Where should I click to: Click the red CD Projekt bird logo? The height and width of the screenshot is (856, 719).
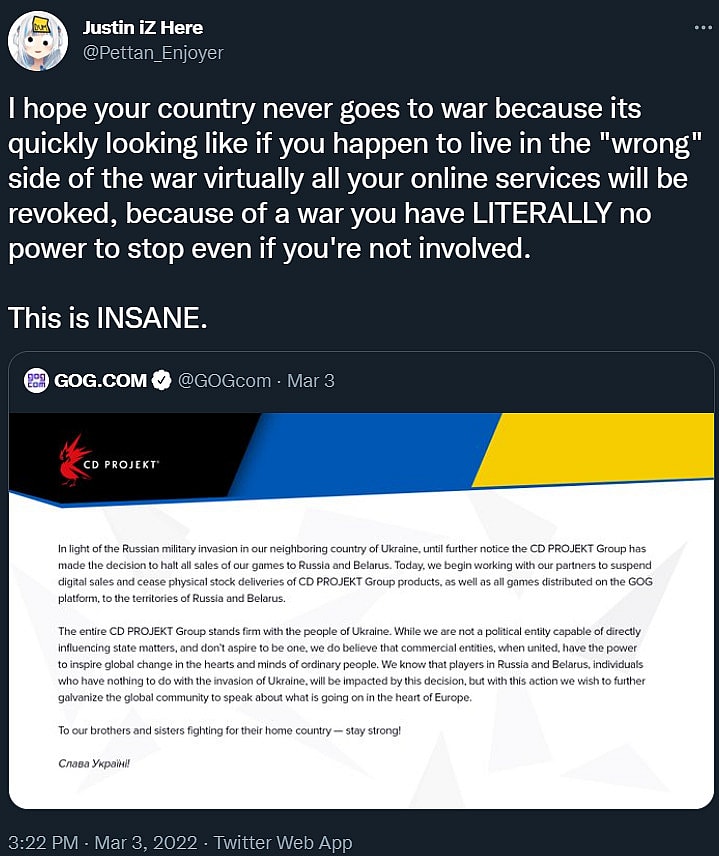click(x=76, y=460)
